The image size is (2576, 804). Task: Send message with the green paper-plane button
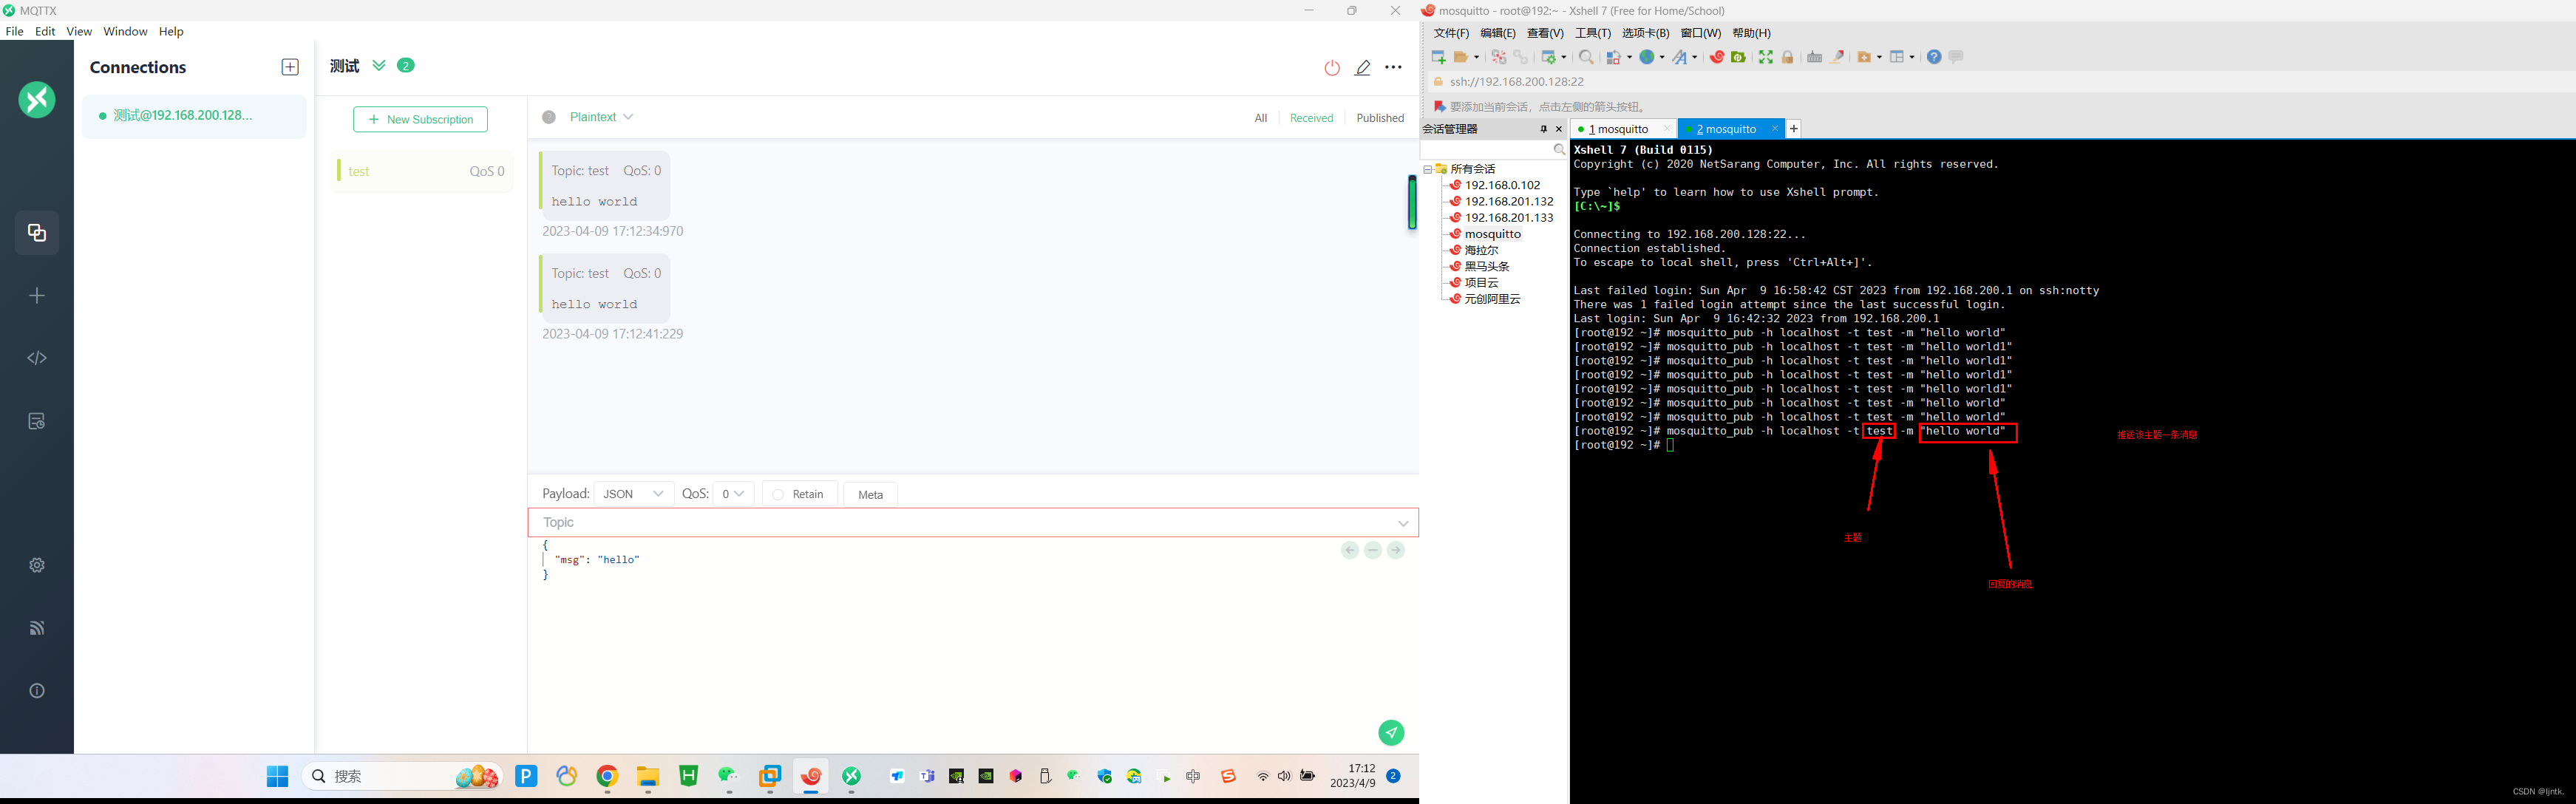(x=1391, y=733)
